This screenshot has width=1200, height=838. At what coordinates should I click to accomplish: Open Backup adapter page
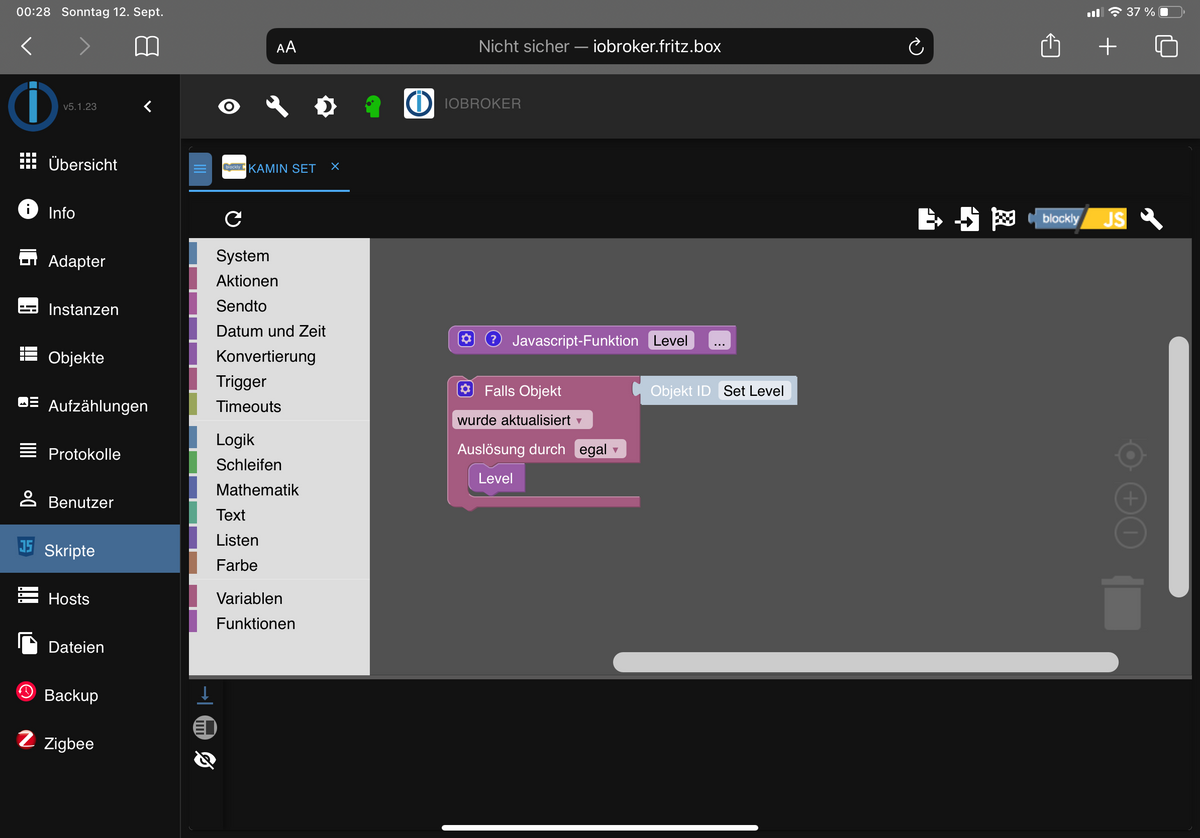pyautogui.click(x=90, y=695)
